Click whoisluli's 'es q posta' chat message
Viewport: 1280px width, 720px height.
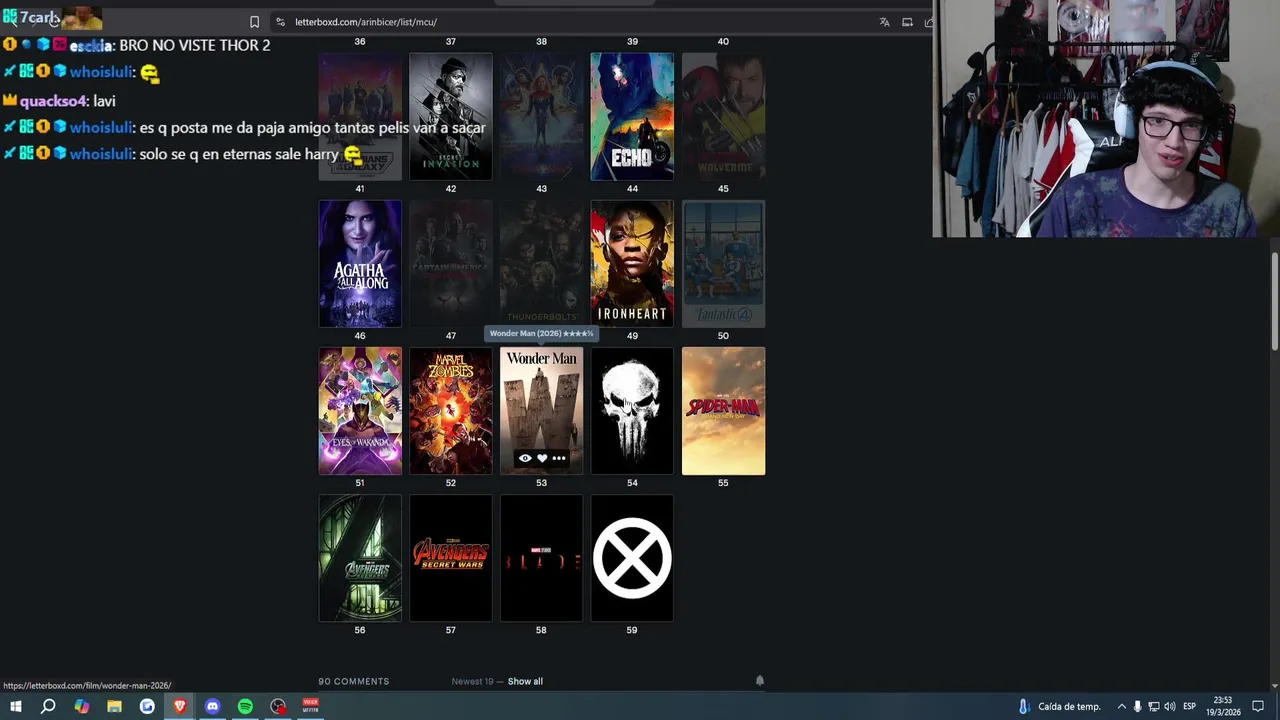click(x=312, y=127)
